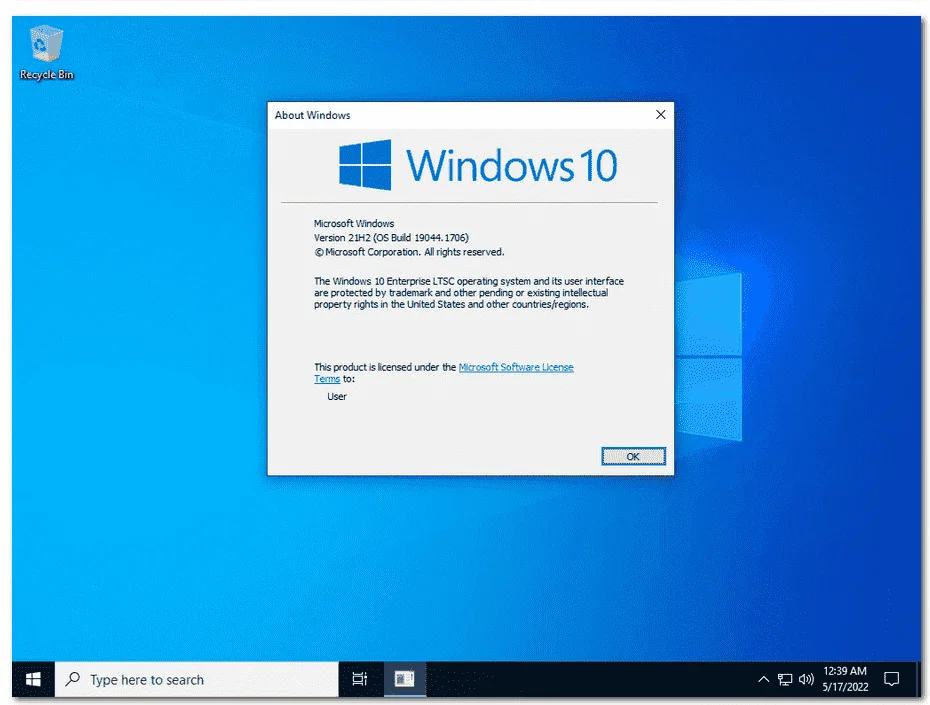This screenshot has height=705, width=930.
Task: Click the 'About Windows' title bar text
Action: 313,115
